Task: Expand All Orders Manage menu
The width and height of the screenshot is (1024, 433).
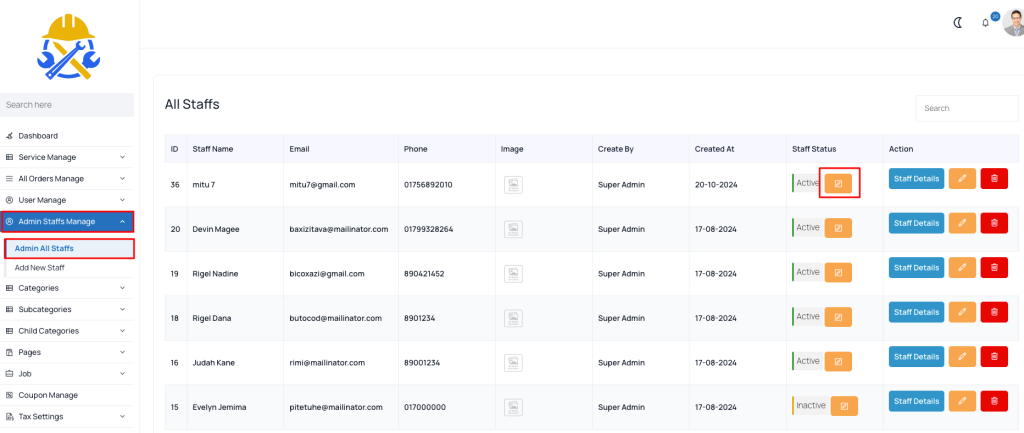Action: [x=67, y=179]
